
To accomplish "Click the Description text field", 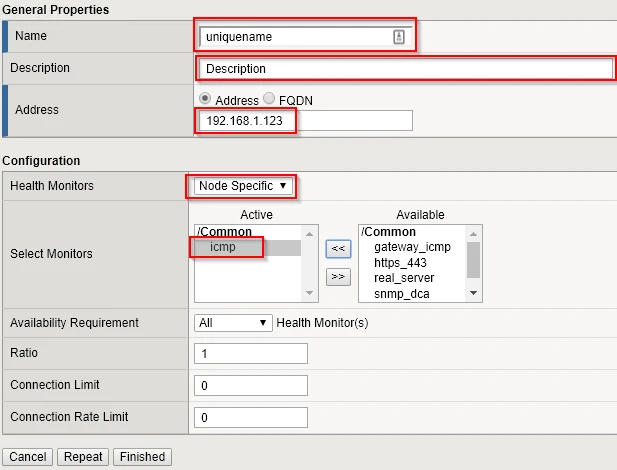I will (404, 69).
